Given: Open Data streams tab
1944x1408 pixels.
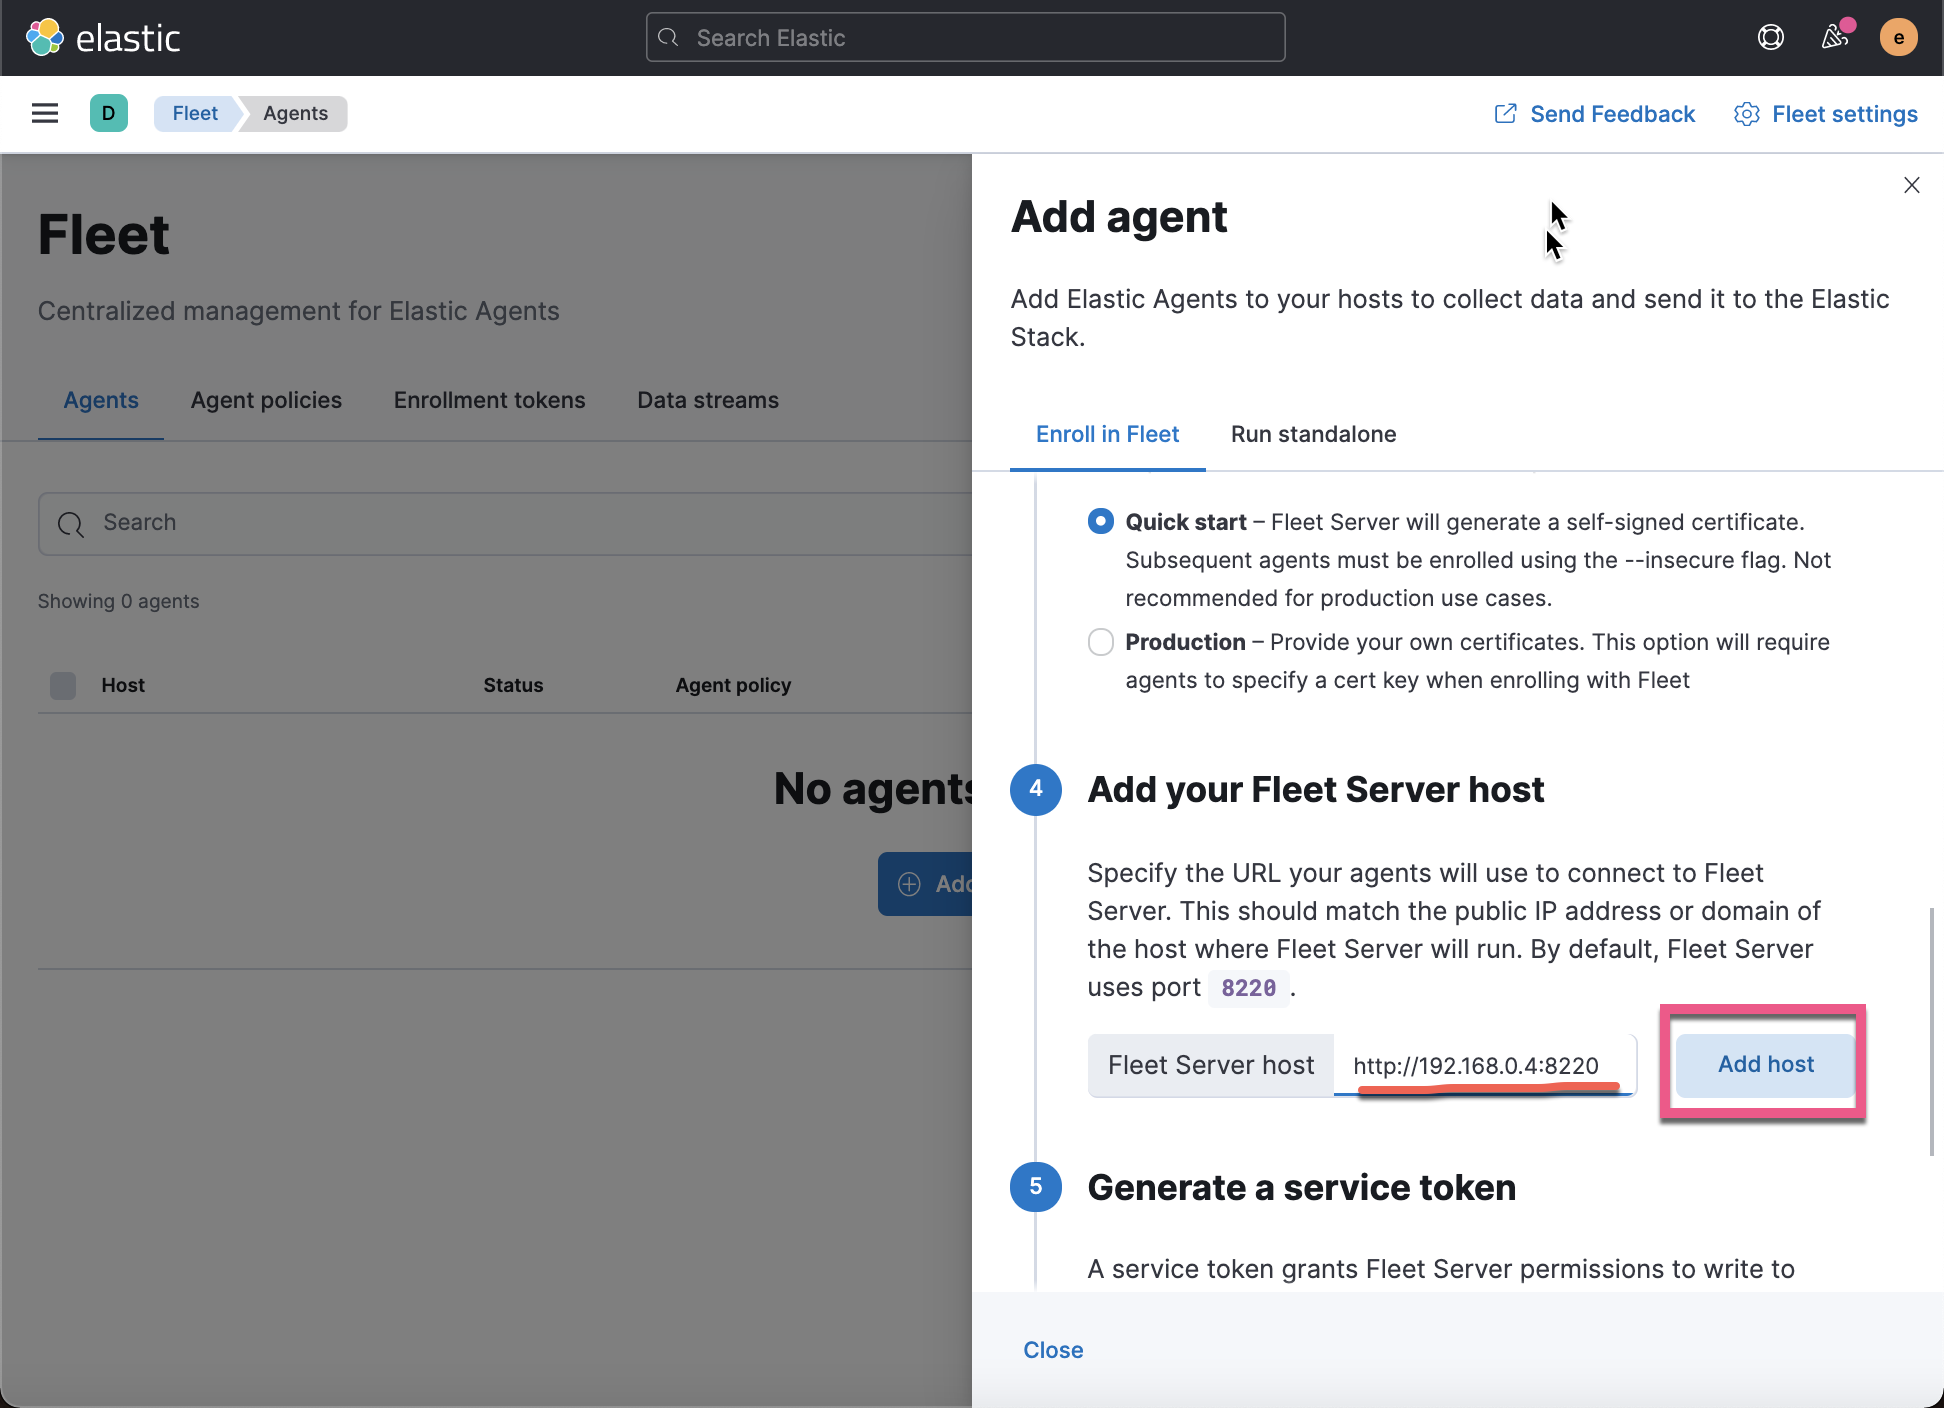Looking at the screenshot, I should tap(706, 400).
